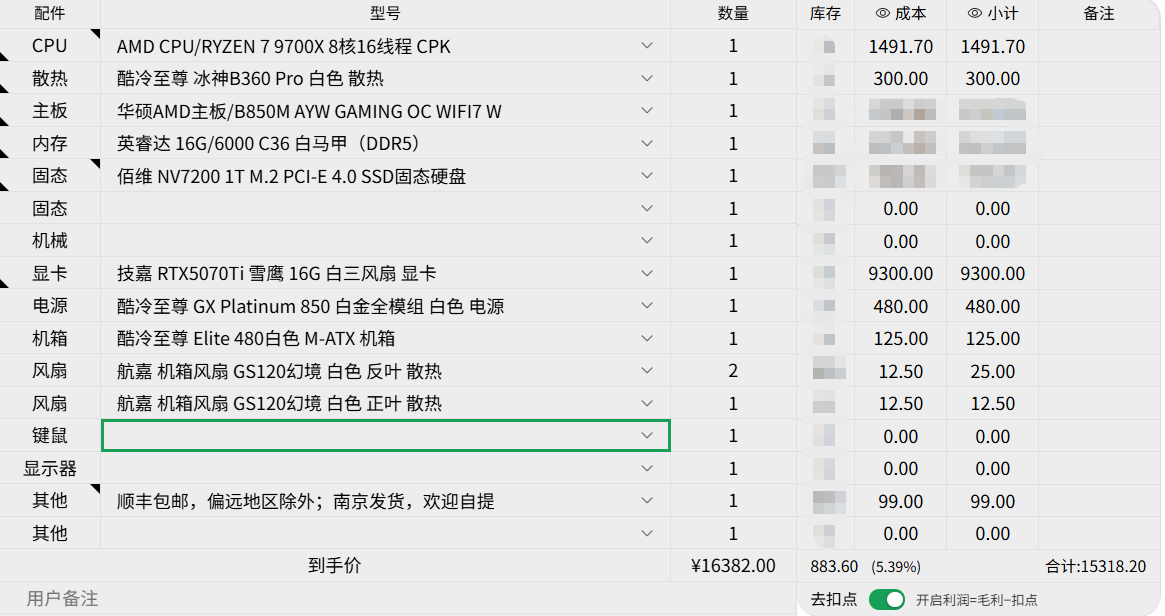Select the 内存 row label

(50, 143)
